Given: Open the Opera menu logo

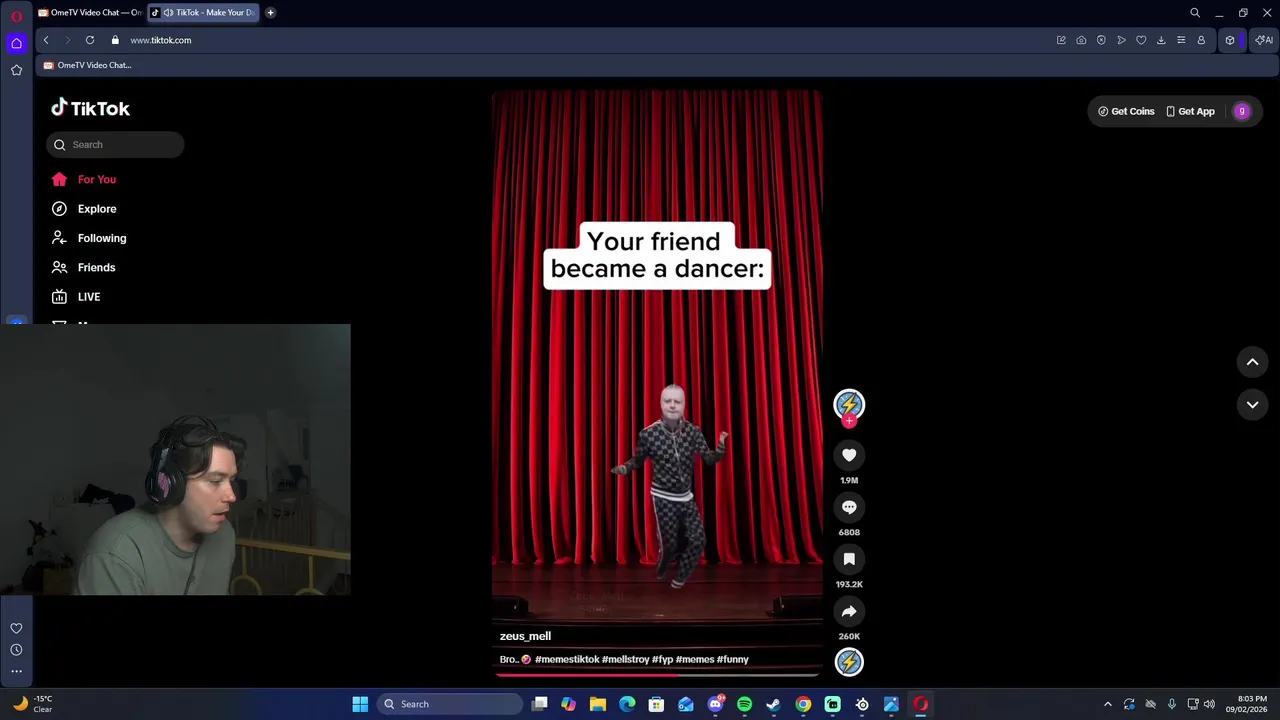Looking at the screenshot, I should click(16, 16).
